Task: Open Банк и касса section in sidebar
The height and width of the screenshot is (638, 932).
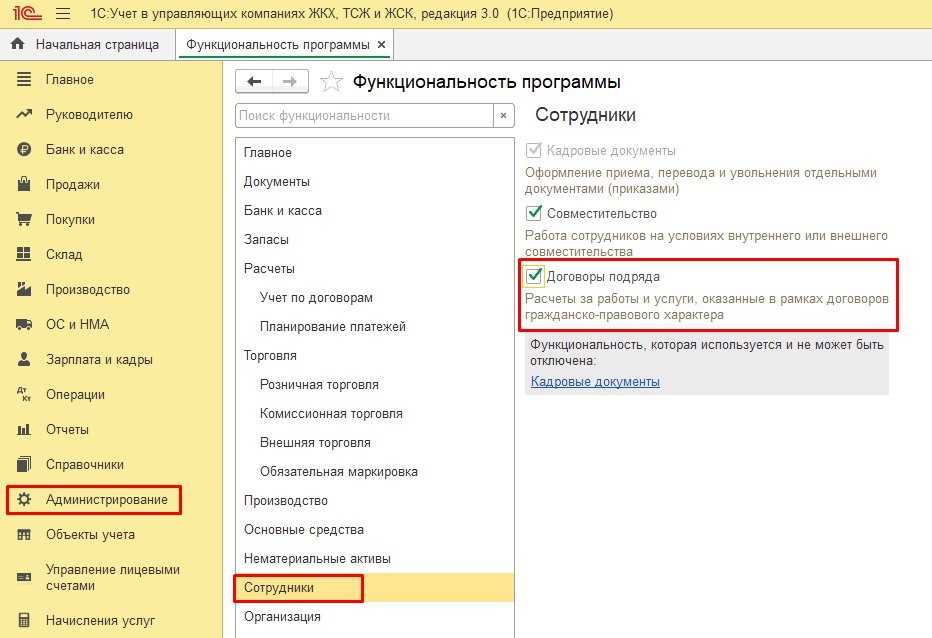Action: coord(85,149)
